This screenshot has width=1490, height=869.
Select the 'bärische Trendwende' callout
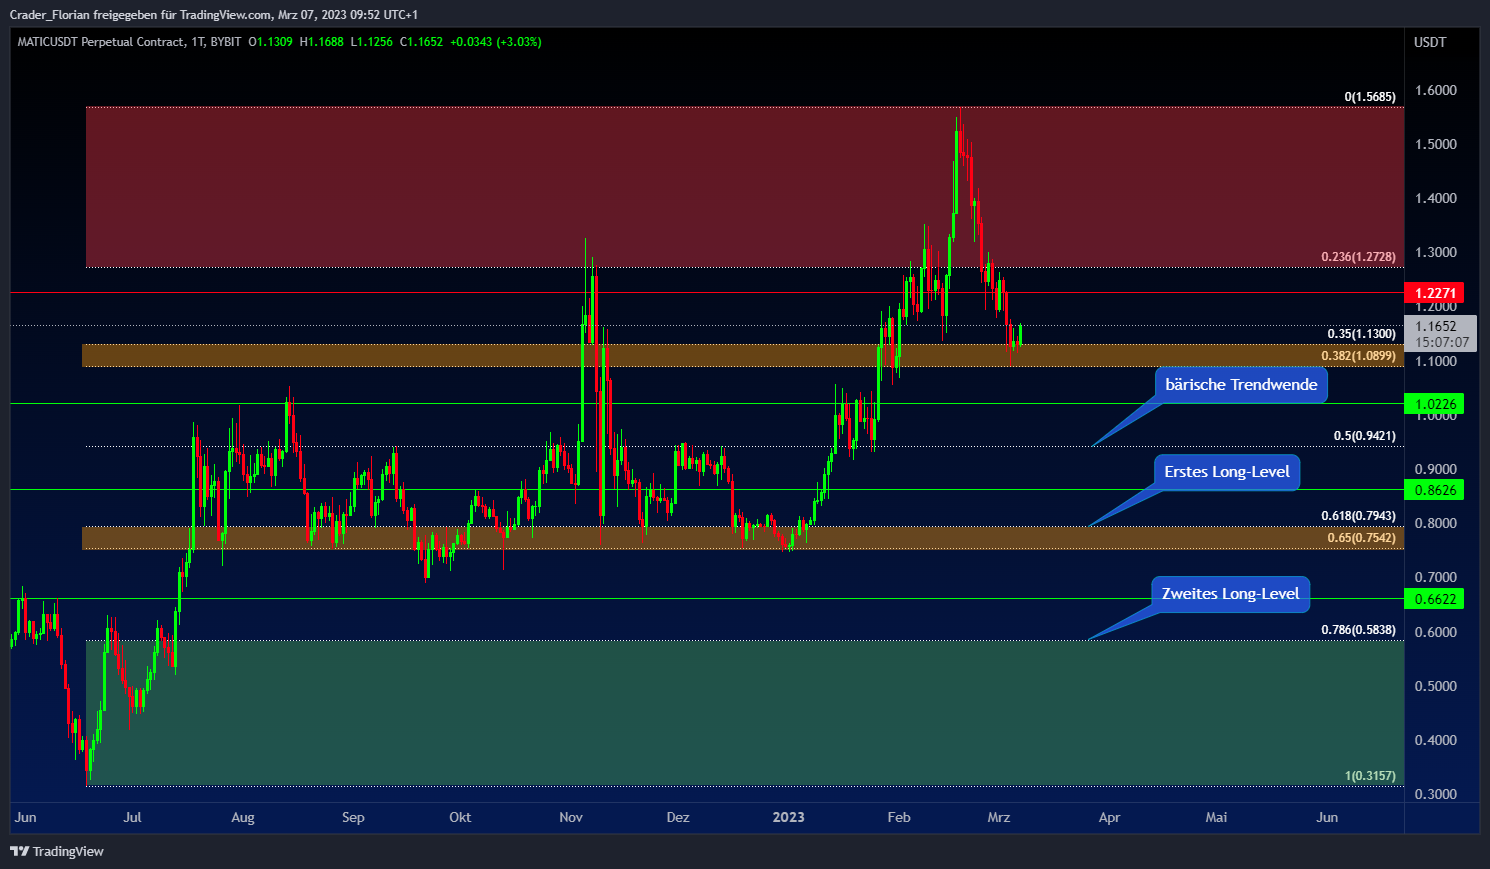coord(1241,385)
